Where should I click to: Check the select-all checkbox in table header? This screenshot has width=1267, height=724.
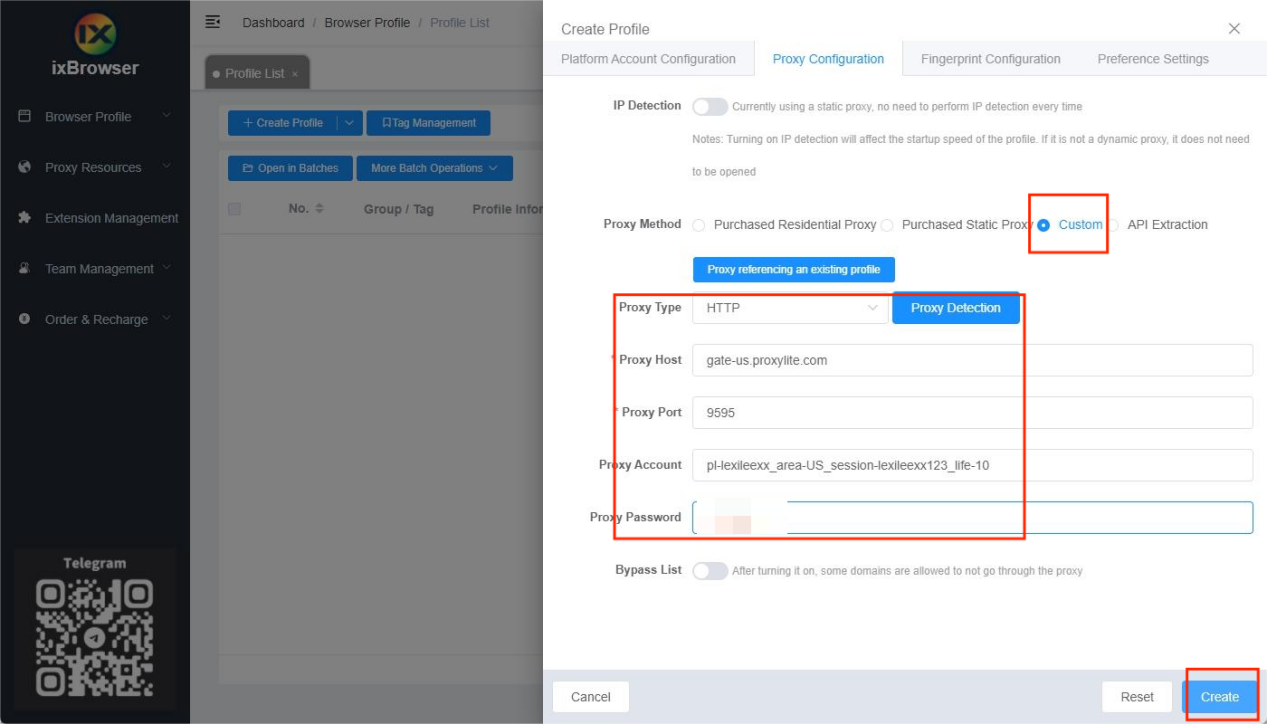click(x=235, y=209)
